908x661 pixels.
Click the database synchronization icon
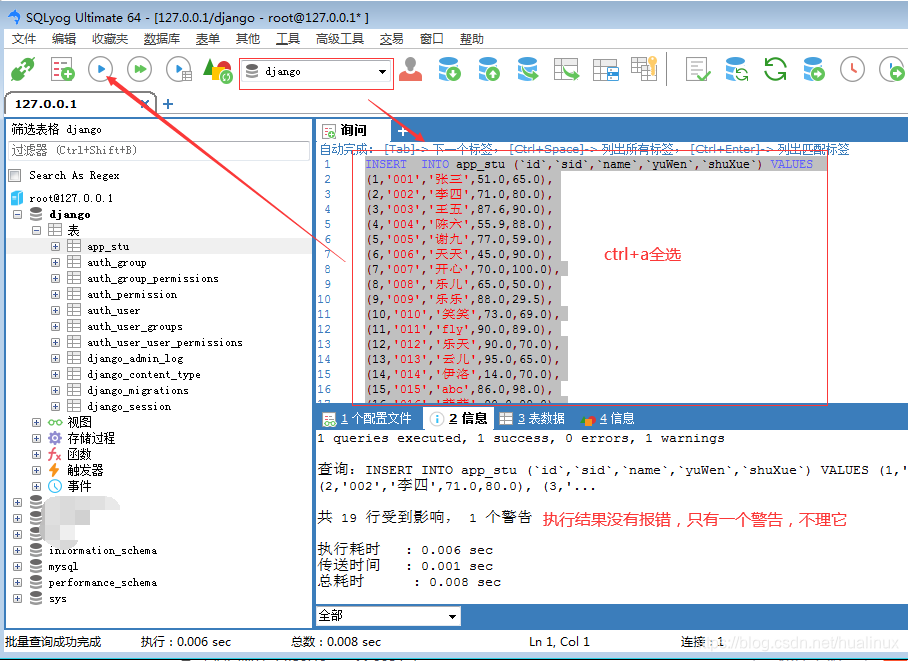tap(737, 69)
